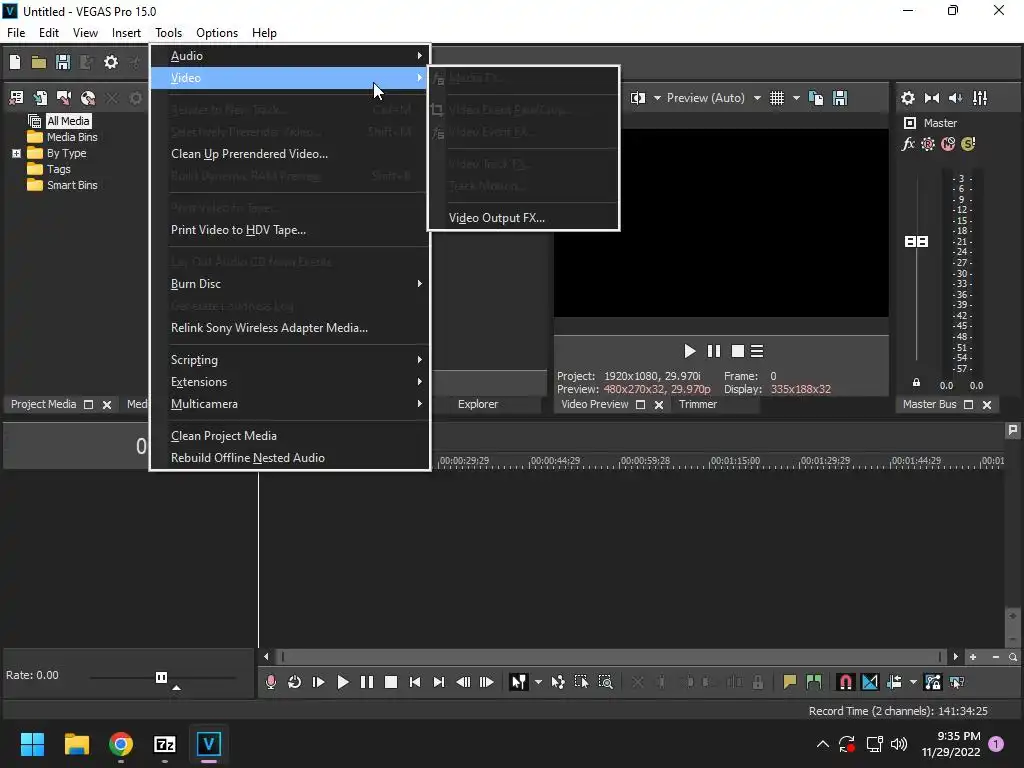
Task: Click the New project icon in toolbar
Action: pos(14,62)
